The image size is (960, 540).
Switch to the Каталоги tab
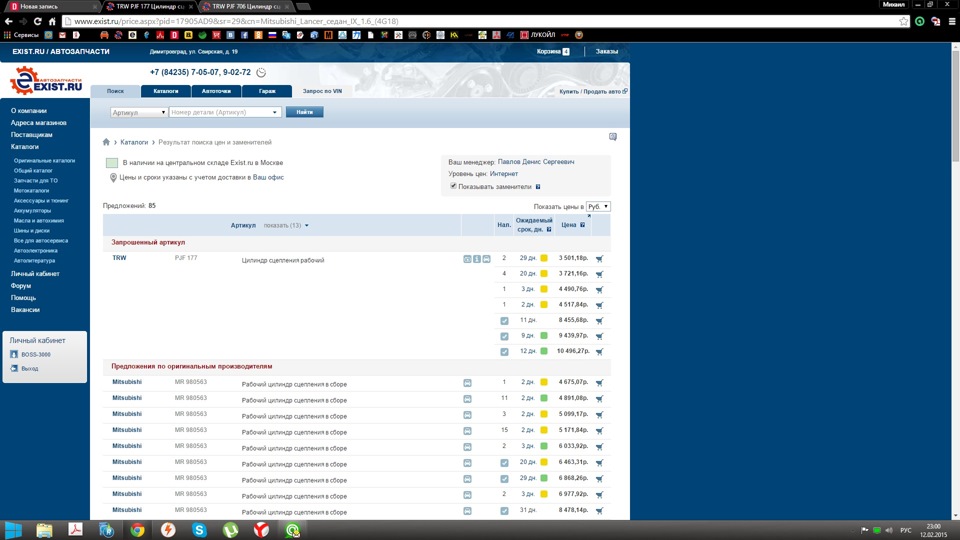(x=165, y=91)
